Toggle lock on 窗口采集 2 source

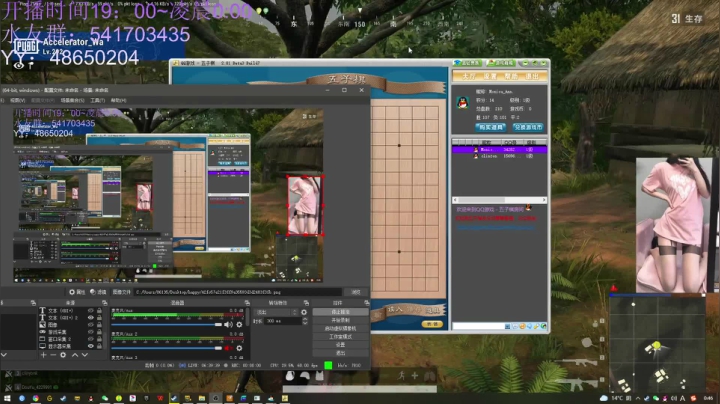[x=99, y=339]
